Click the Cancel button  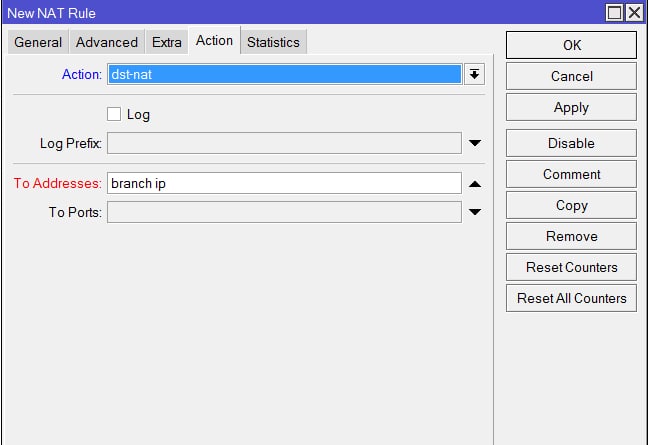572,76
